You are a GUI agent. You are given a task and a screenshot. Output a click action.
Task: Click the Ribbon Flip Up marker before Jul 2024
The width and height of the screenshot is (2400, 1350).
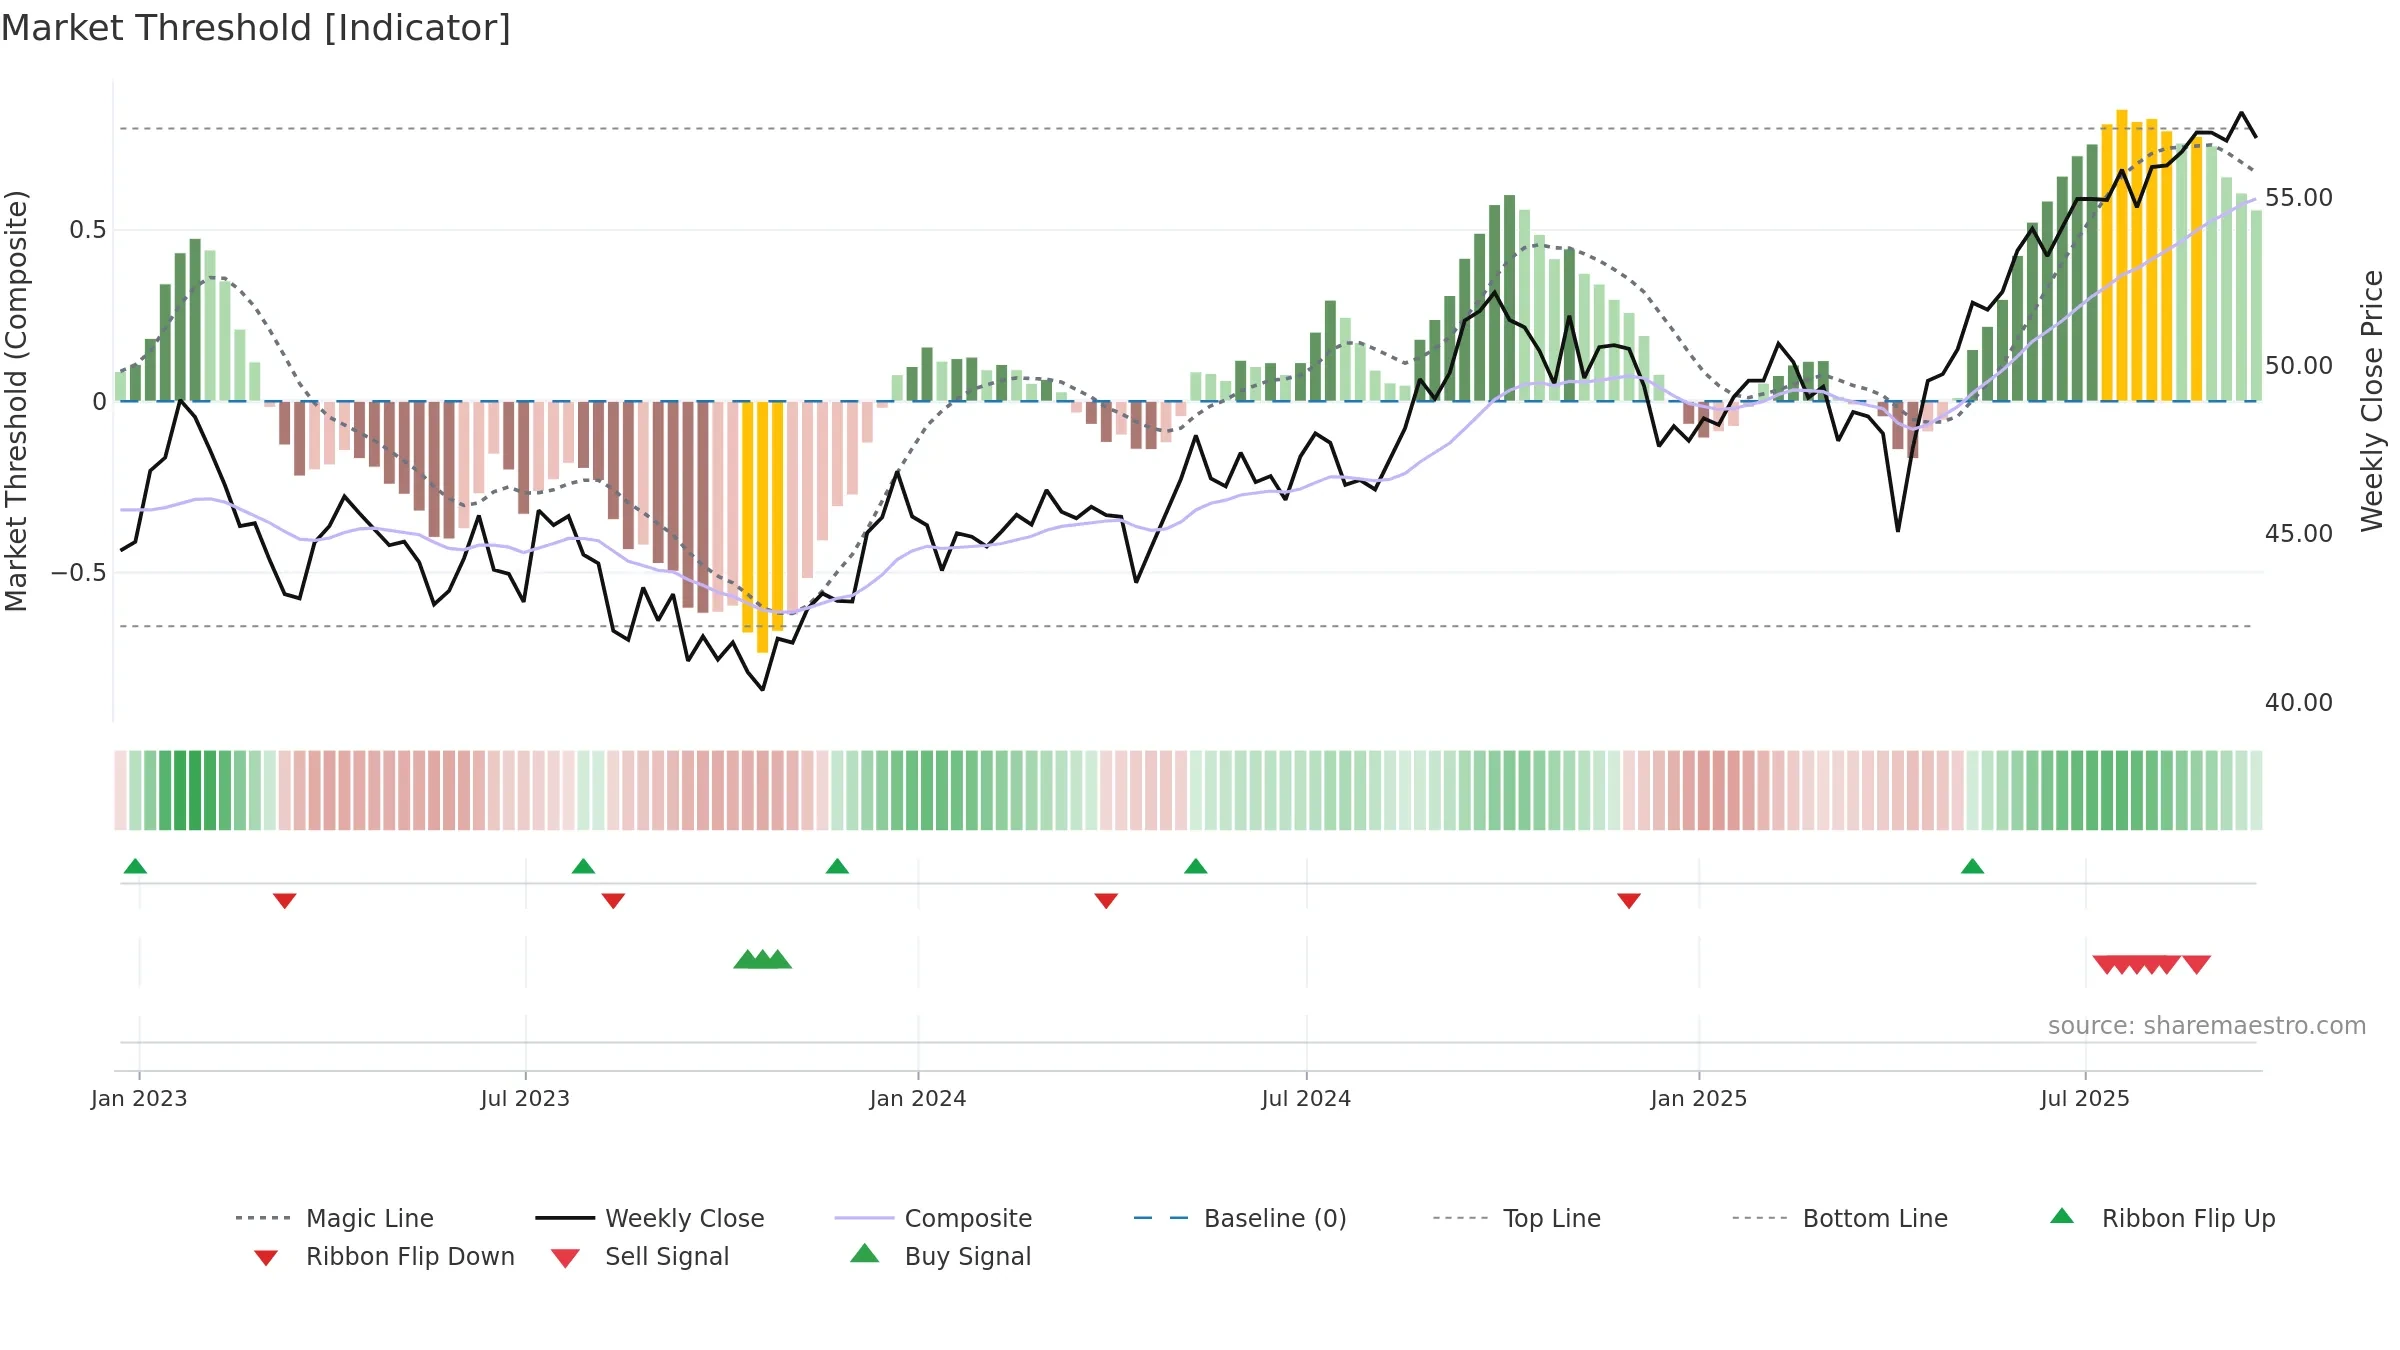tap(1196, 866)
